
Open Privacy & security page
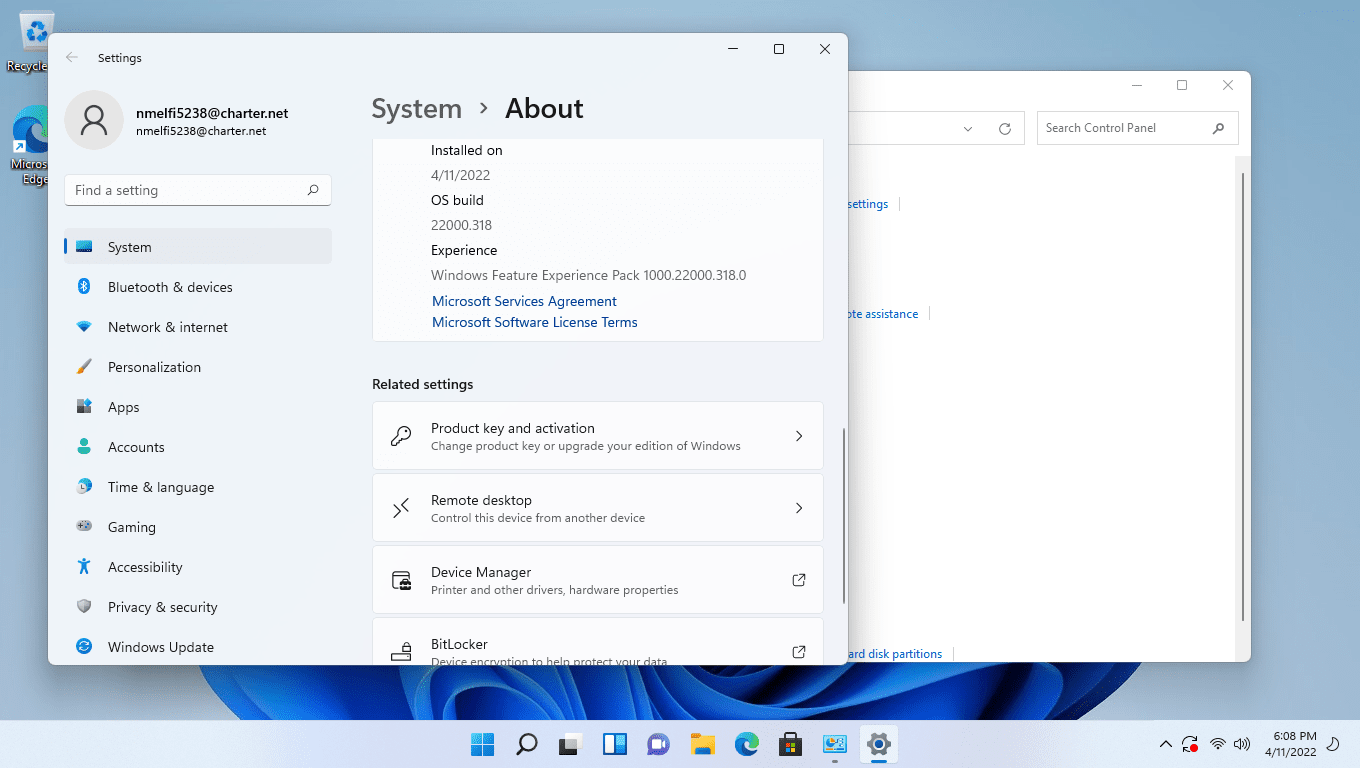[x=198, y=607]
